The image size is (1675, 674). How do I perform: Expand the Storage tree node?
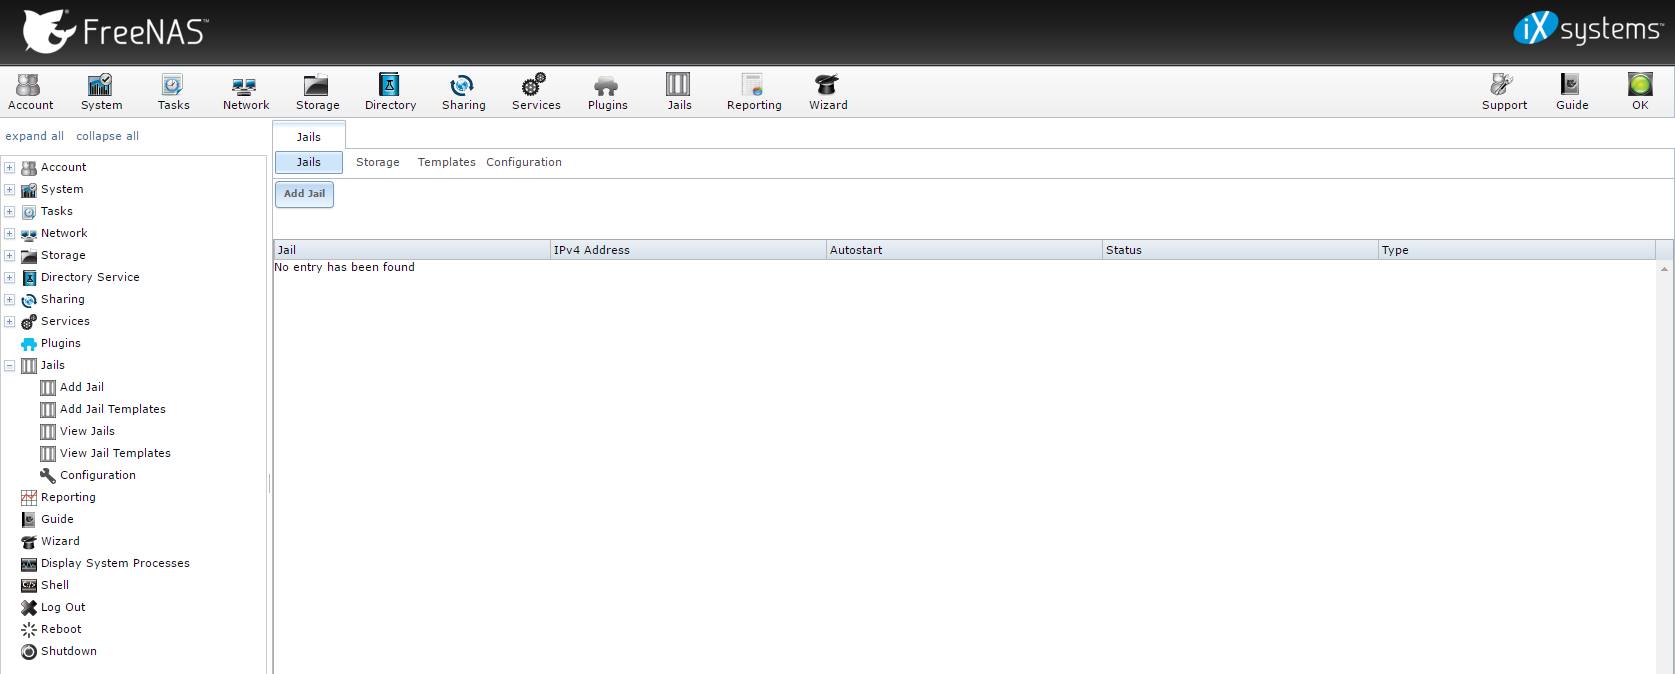pyautogui.click(x=10, y=256)
